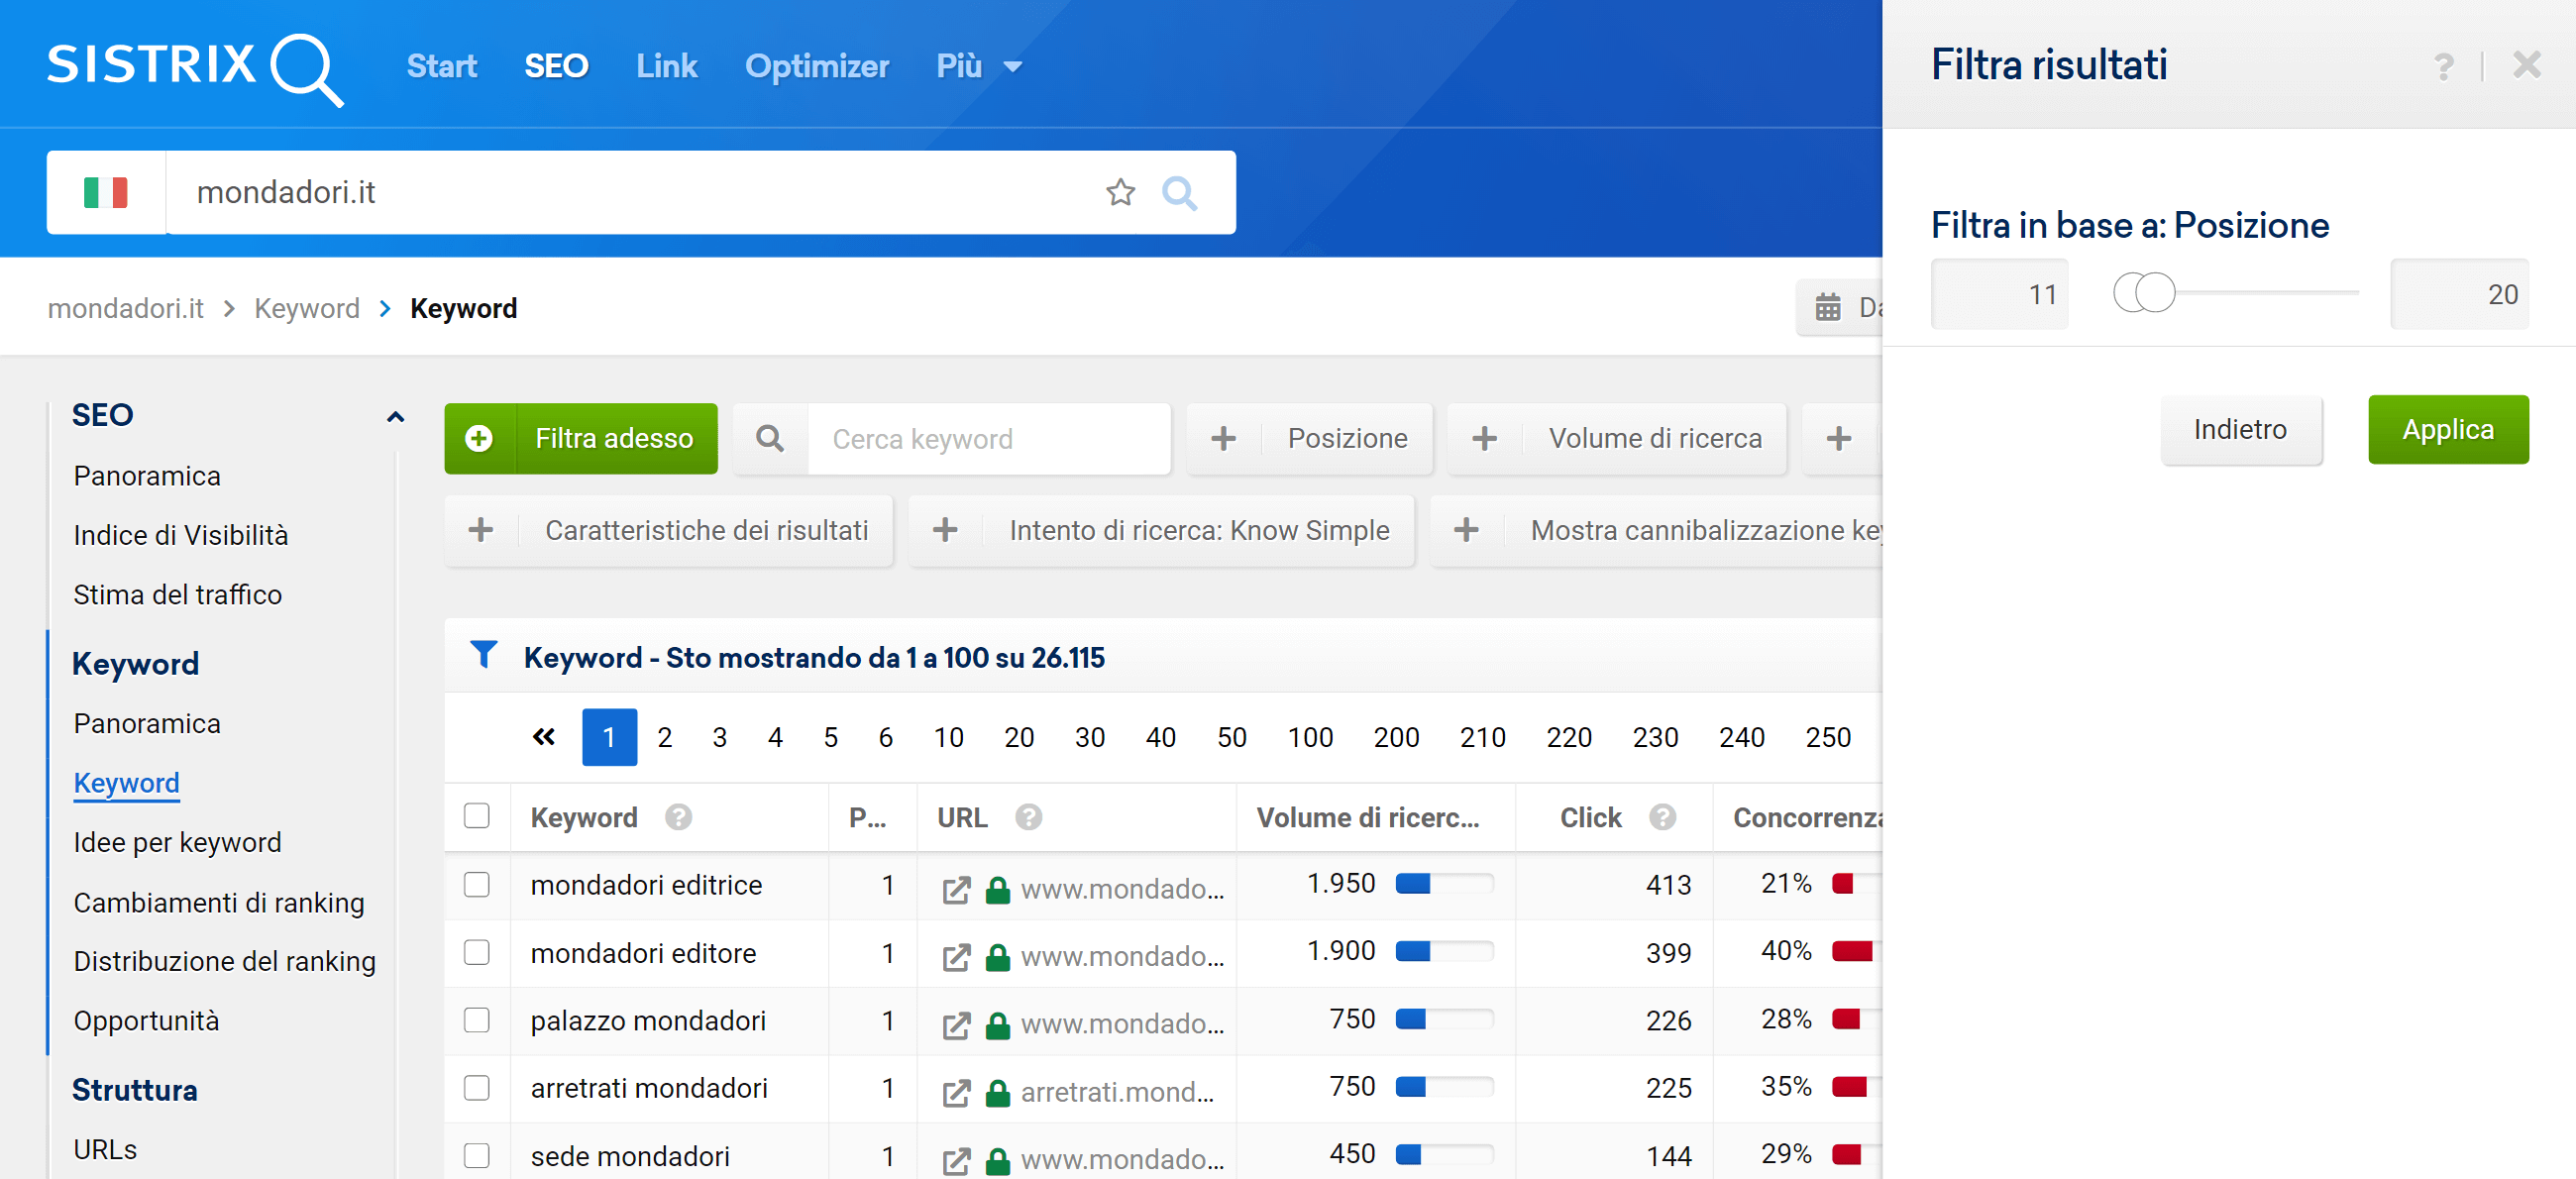This screenshot has width=2576, height=1179.
Task: Click the help icon next to URL column
Action: (x=1028, y=817)
